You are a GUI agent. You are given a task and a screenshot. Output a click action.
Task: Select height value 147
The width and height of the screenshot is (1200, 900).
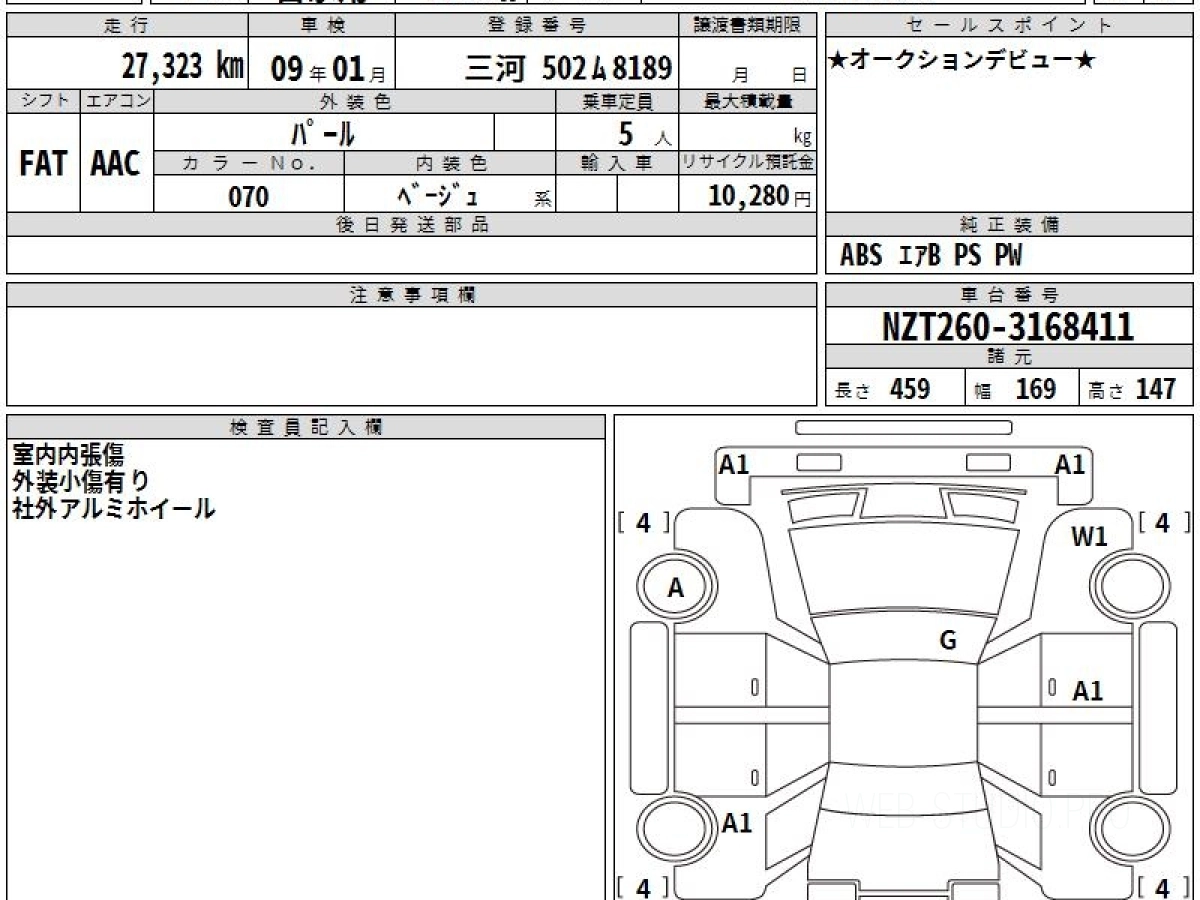1155,389
